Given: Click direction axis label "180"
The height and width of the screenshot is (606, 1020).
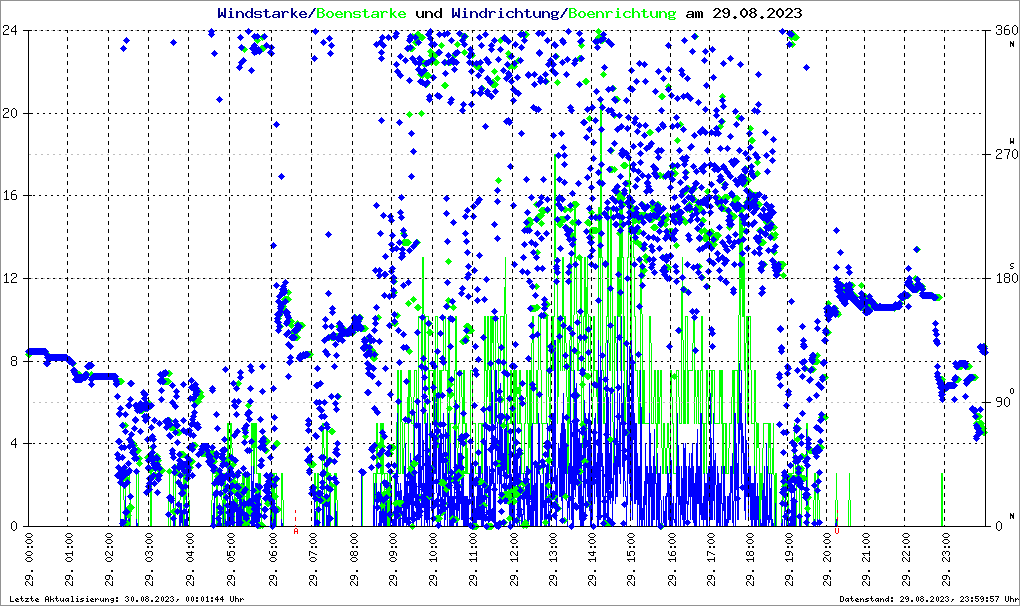Looking at the screenshot, I should click(1006, 278).
